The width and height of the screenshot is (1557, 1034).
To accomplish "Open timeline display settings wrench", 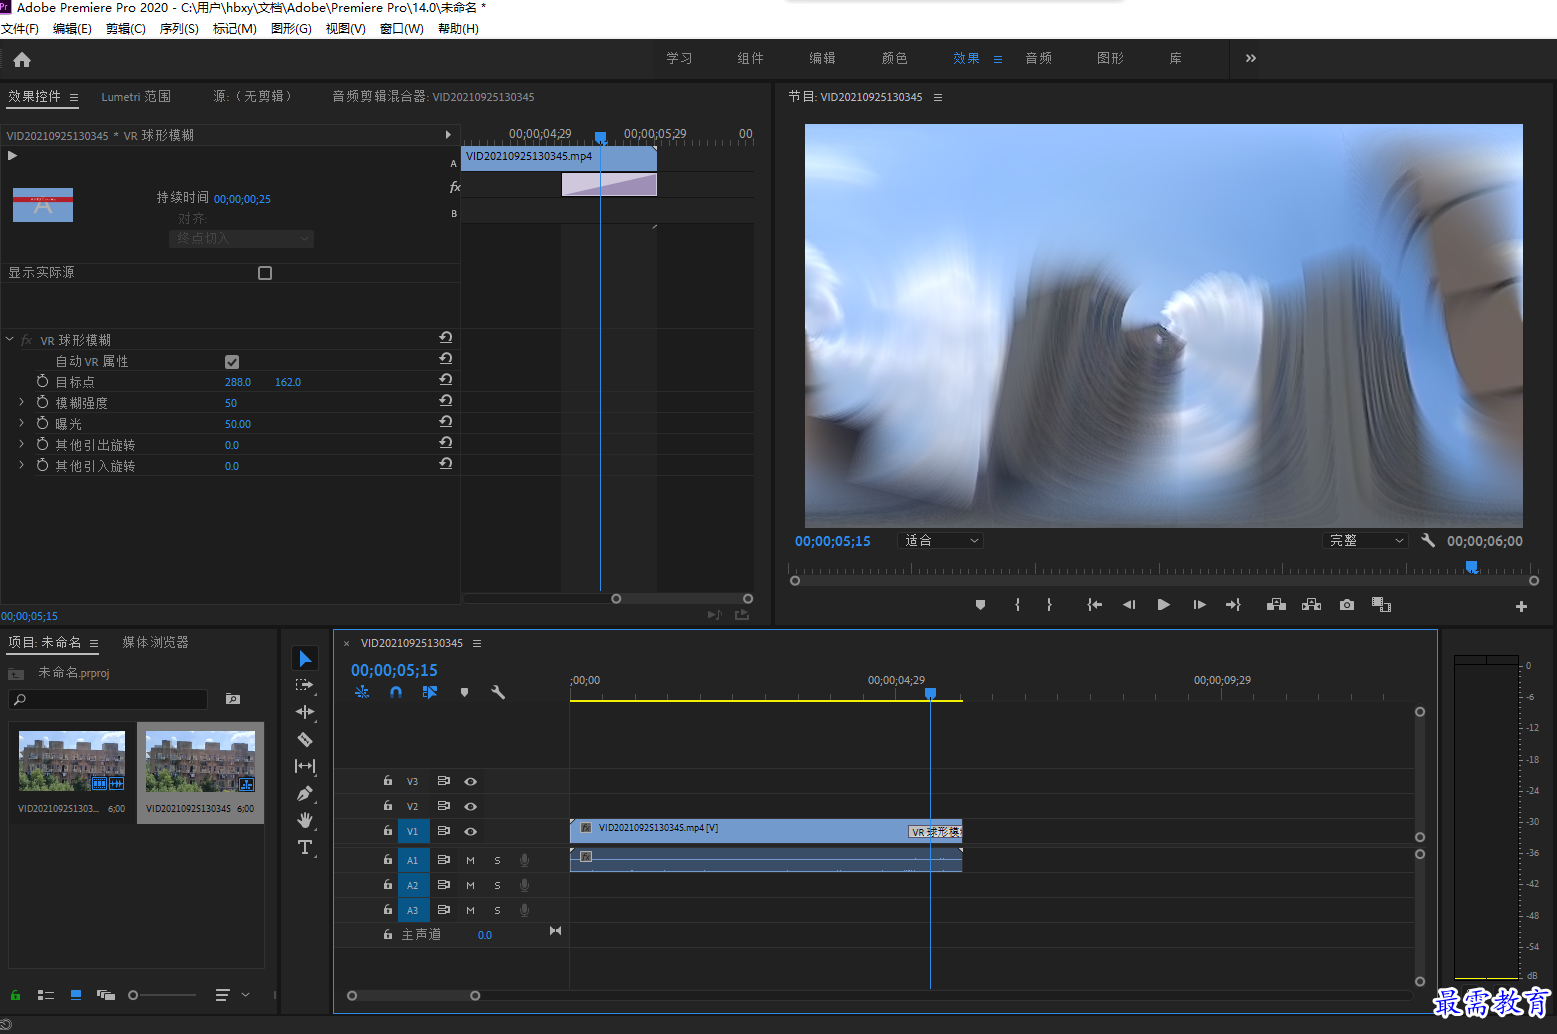I will pyautogui.click(x=498, y=692).
